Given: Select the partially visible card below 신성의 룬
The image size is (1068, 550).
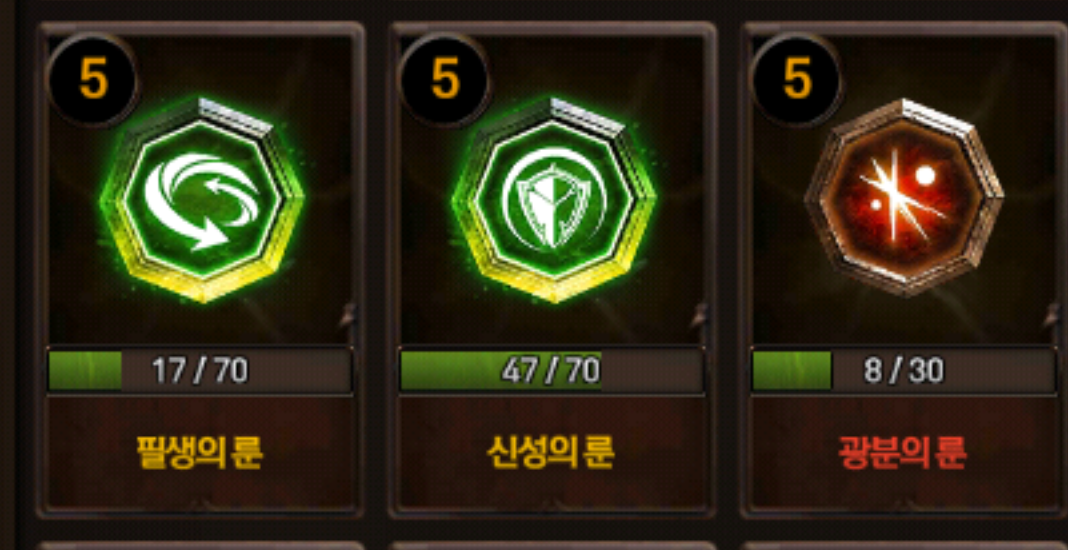Looking at the screenshot, I should tap(552, 545).
